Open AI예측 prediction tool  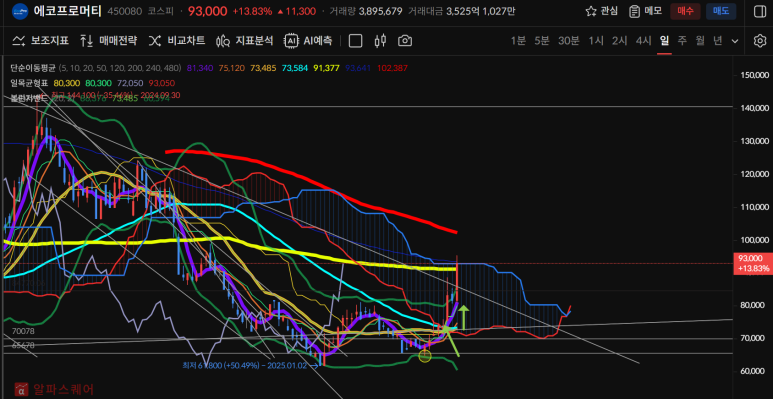[308, 41]
